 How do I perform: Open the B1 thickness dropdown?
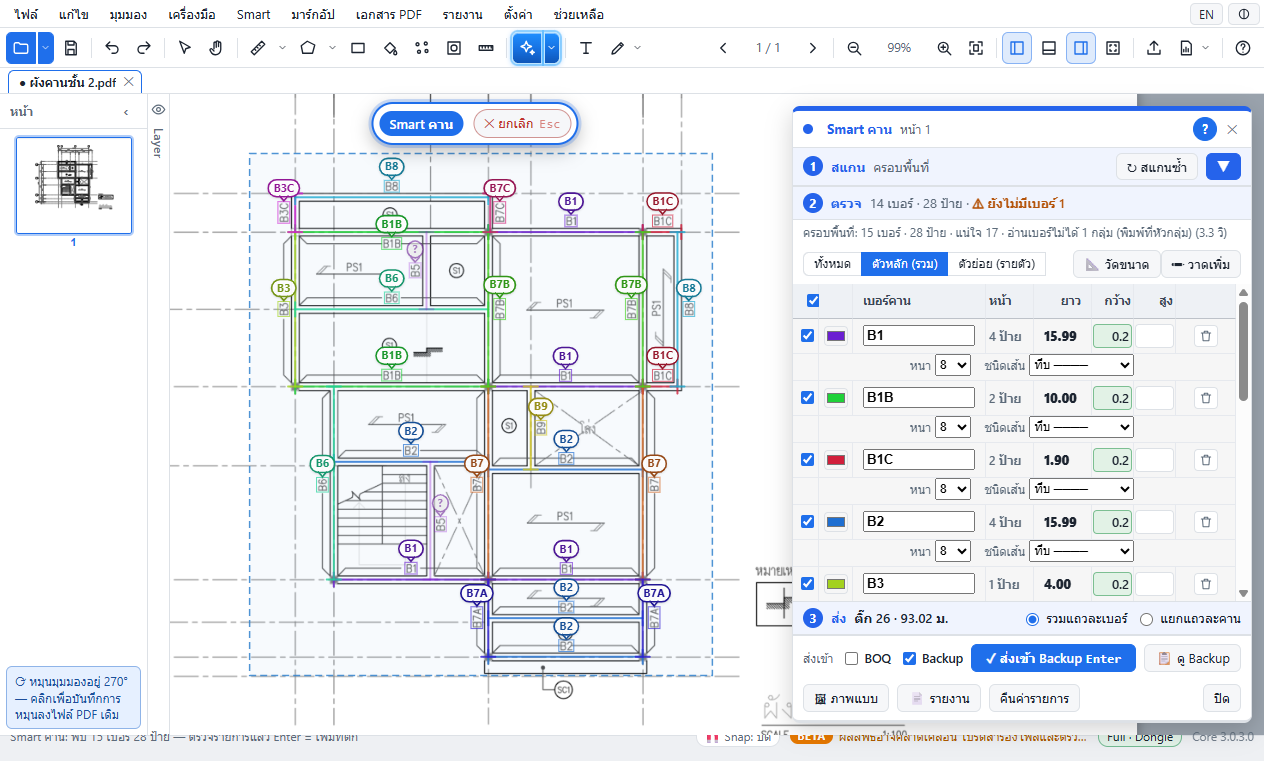(952, 365)
